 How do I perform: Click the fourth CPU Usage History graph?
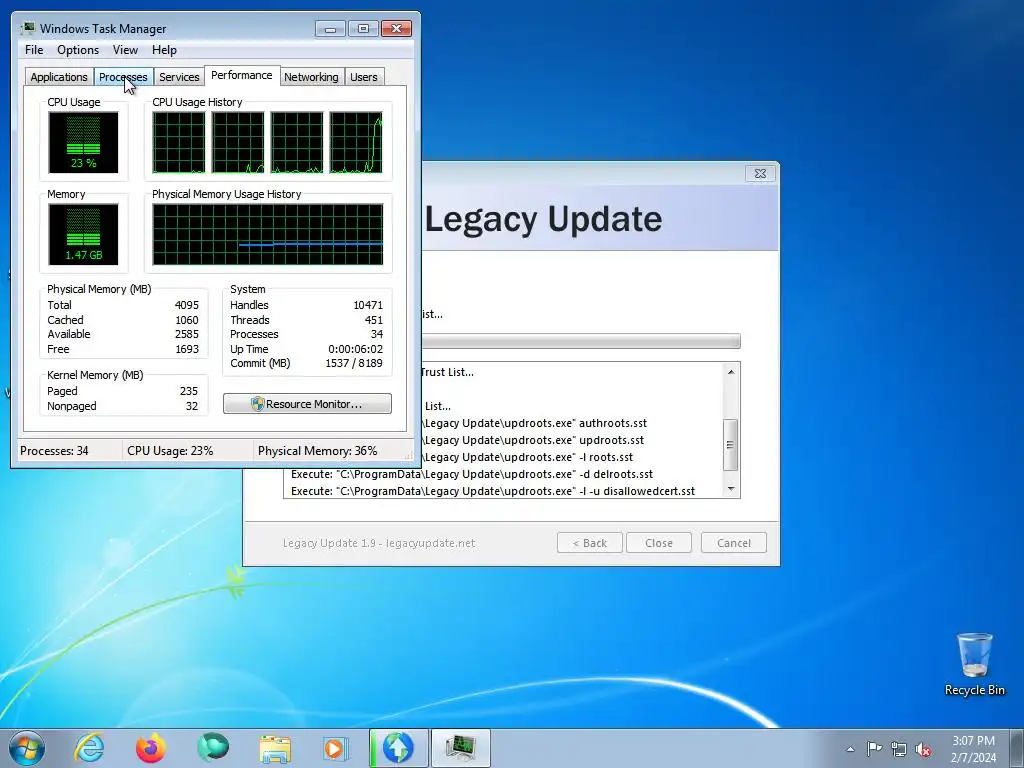(x=356, y=142)
